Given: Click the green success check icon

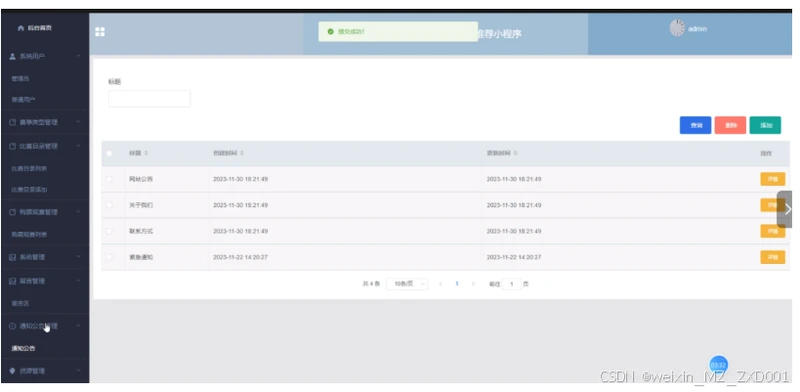Looking at the screenshot, I should pyautogui.click(x=330, y=32).
